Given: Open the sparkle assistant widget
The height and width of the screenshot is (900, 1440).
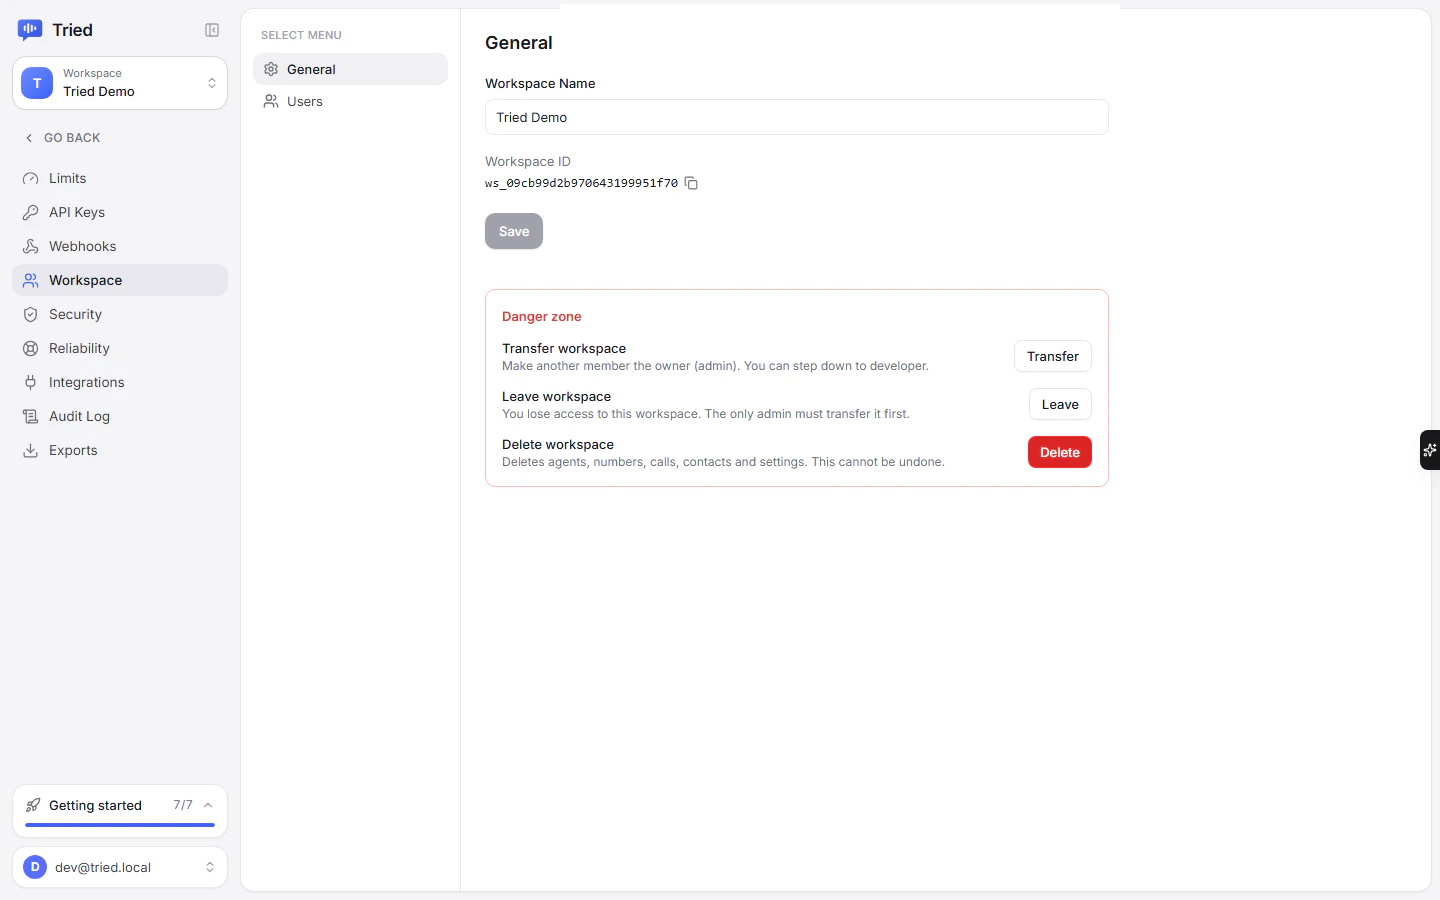Looking at the screenshot, I should click(1430, 450).
